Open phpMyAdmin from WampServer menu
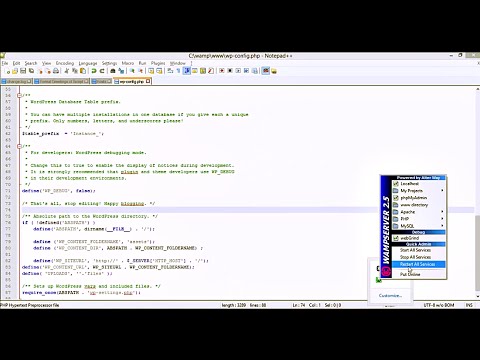The width and height of the screenshot is (480, 360). (418, 198)
